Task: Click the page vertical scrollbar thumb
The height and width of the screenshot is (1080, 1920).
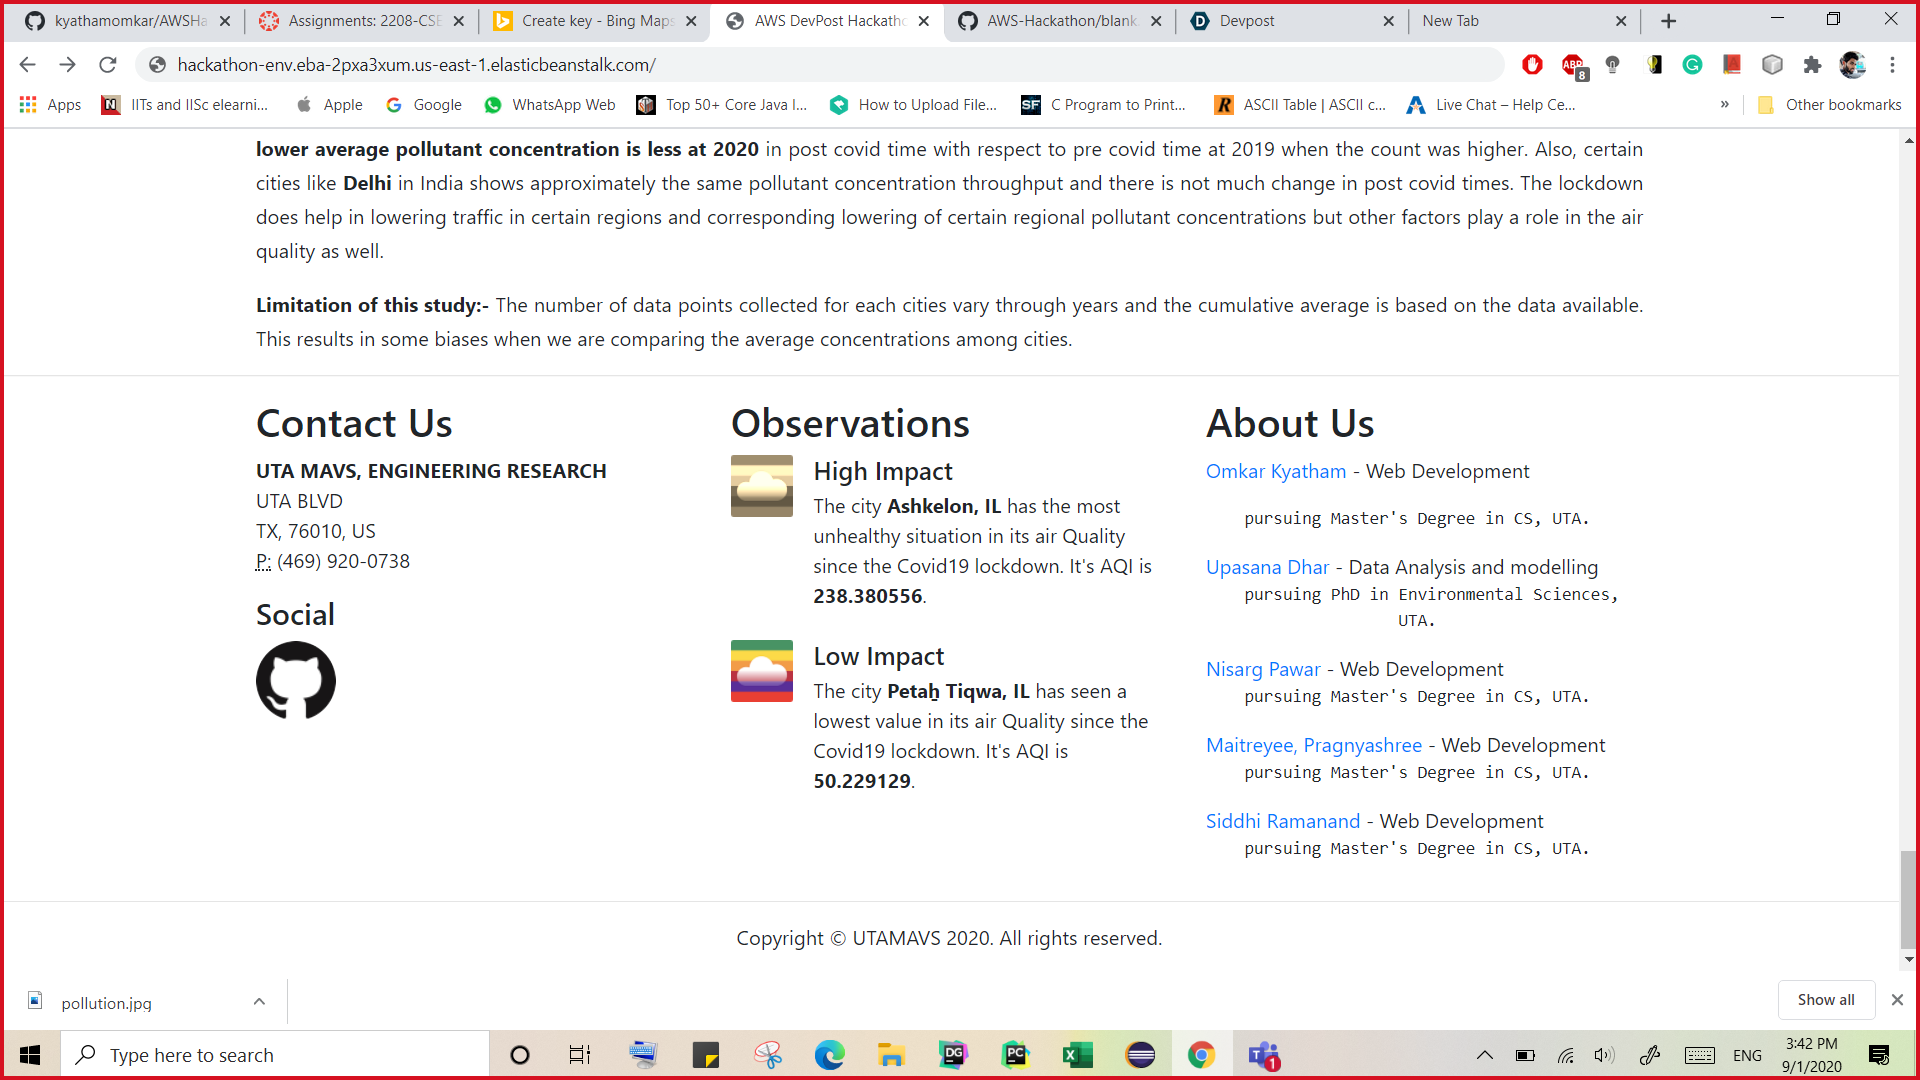Action: 1908,898
